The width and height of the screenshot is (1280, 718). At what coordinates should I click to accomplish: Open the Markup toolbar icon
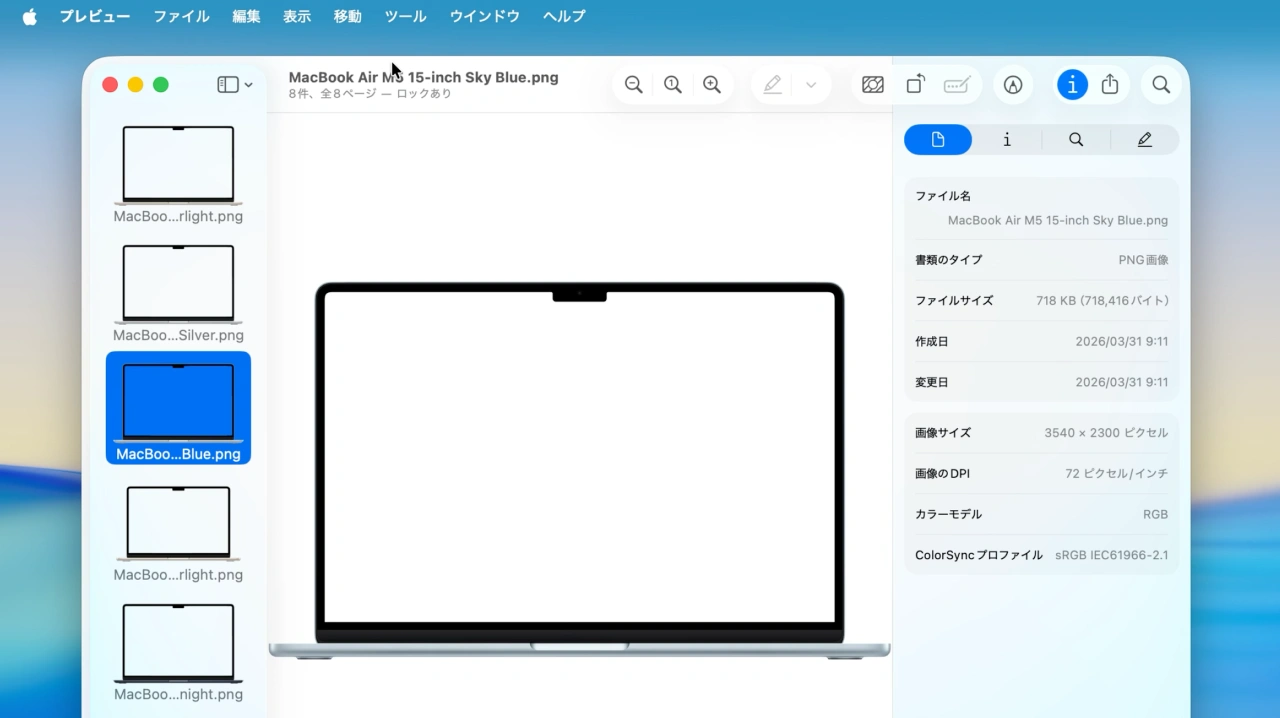pos(1013,84)
